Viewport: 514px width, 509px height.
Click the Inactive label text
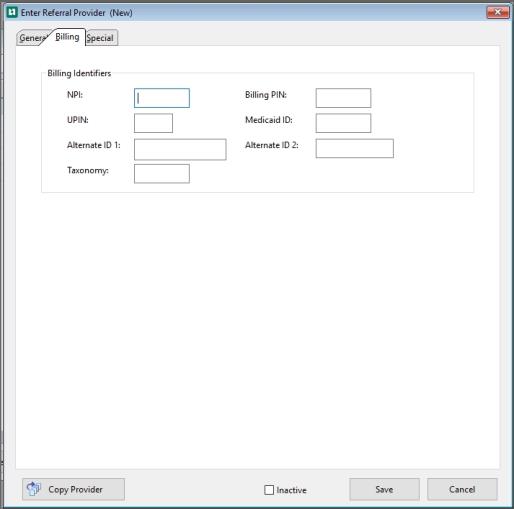(291, 490)
